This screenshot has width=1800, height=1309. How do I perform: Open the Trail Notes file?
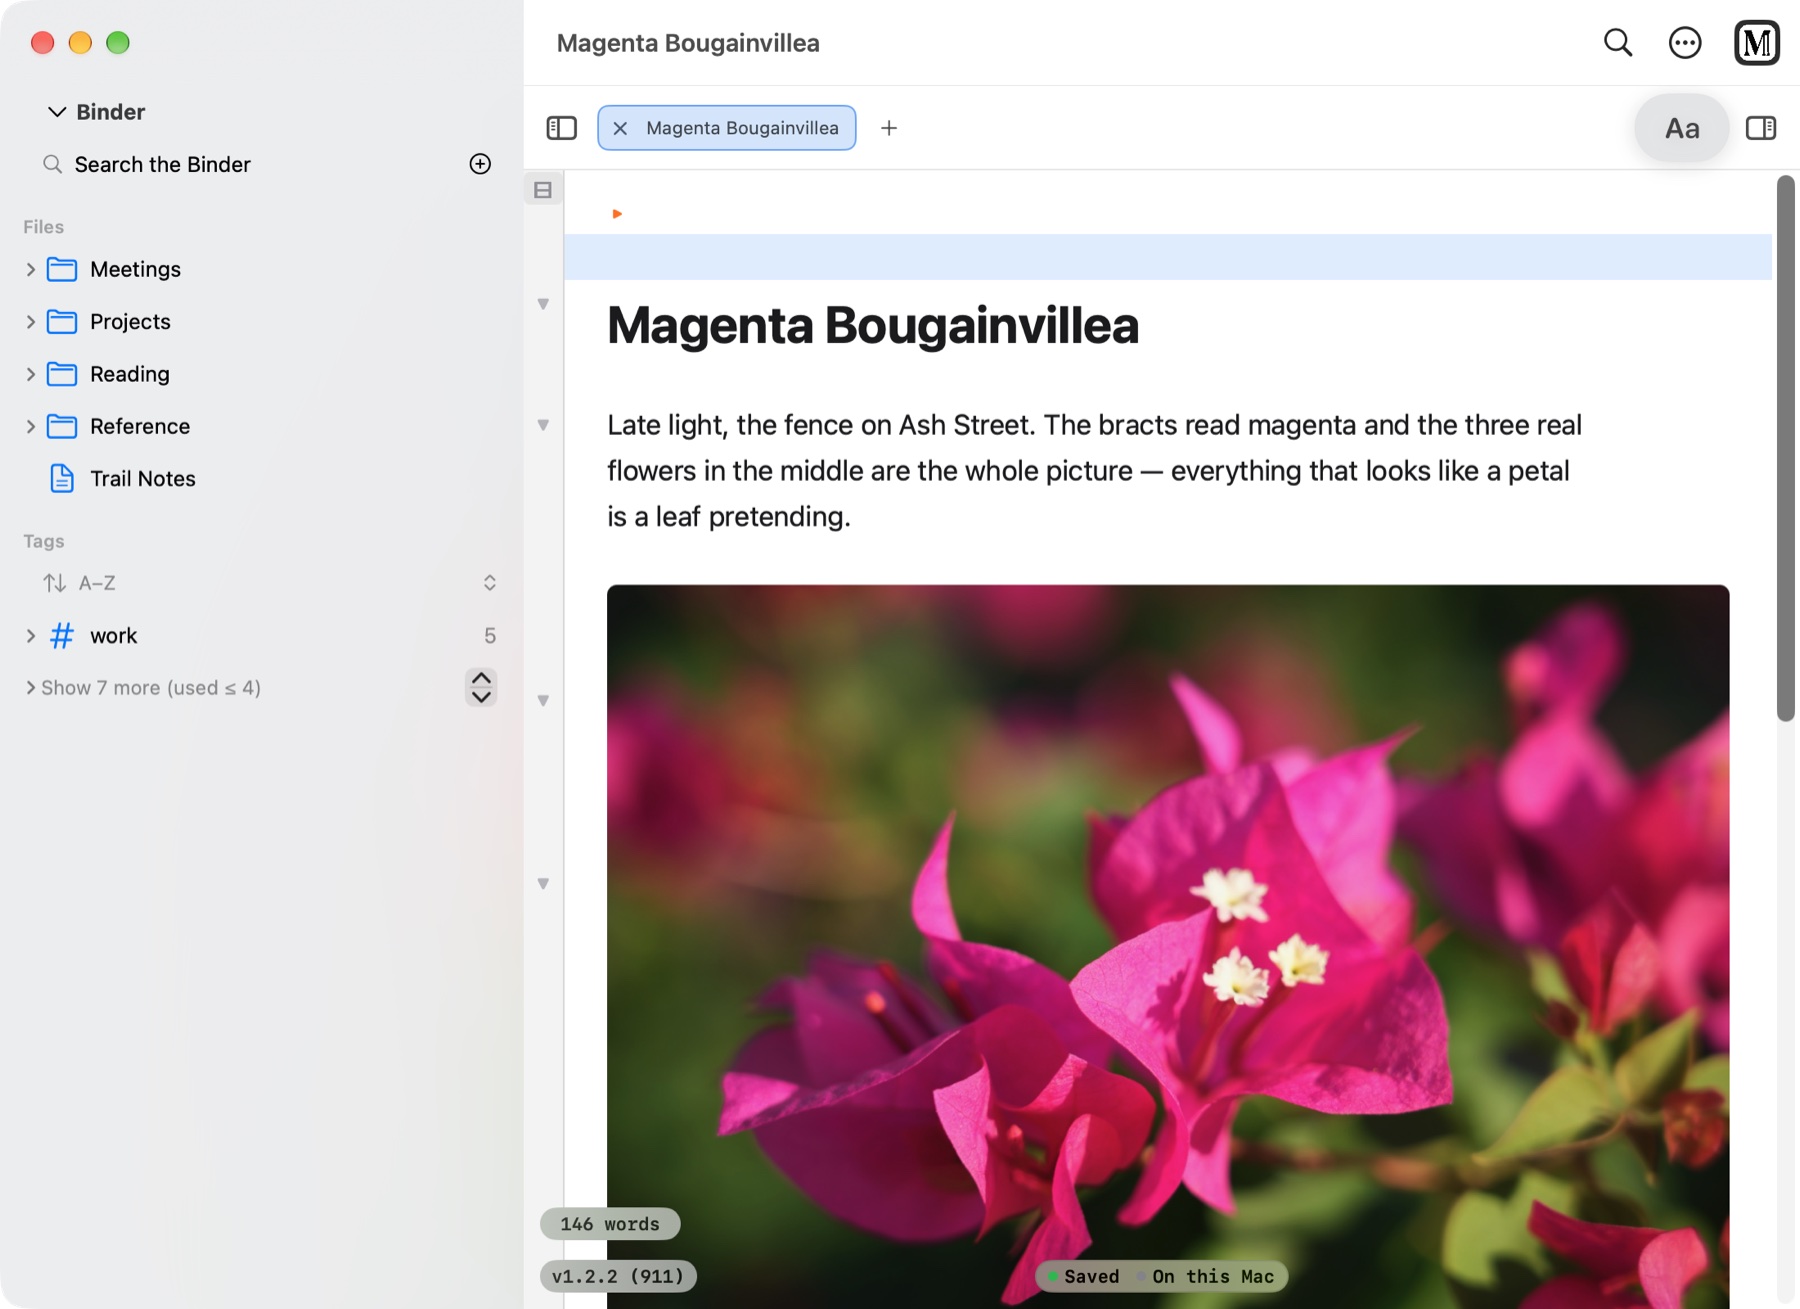pos(142,478)
